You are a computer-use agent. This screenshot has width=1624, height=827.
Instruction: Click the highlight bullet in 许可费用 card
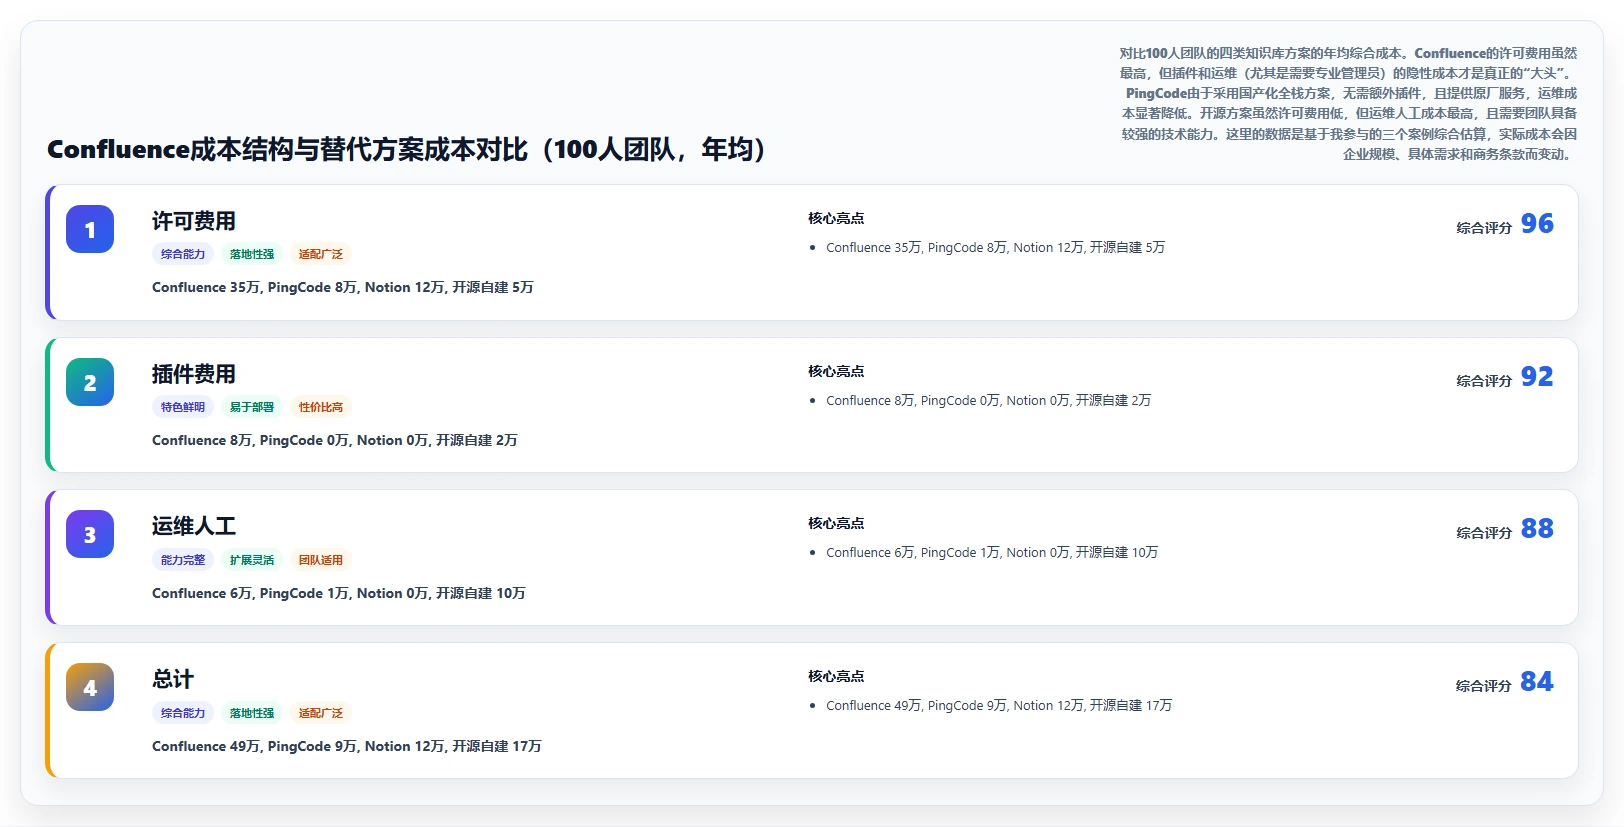(995, 247)
